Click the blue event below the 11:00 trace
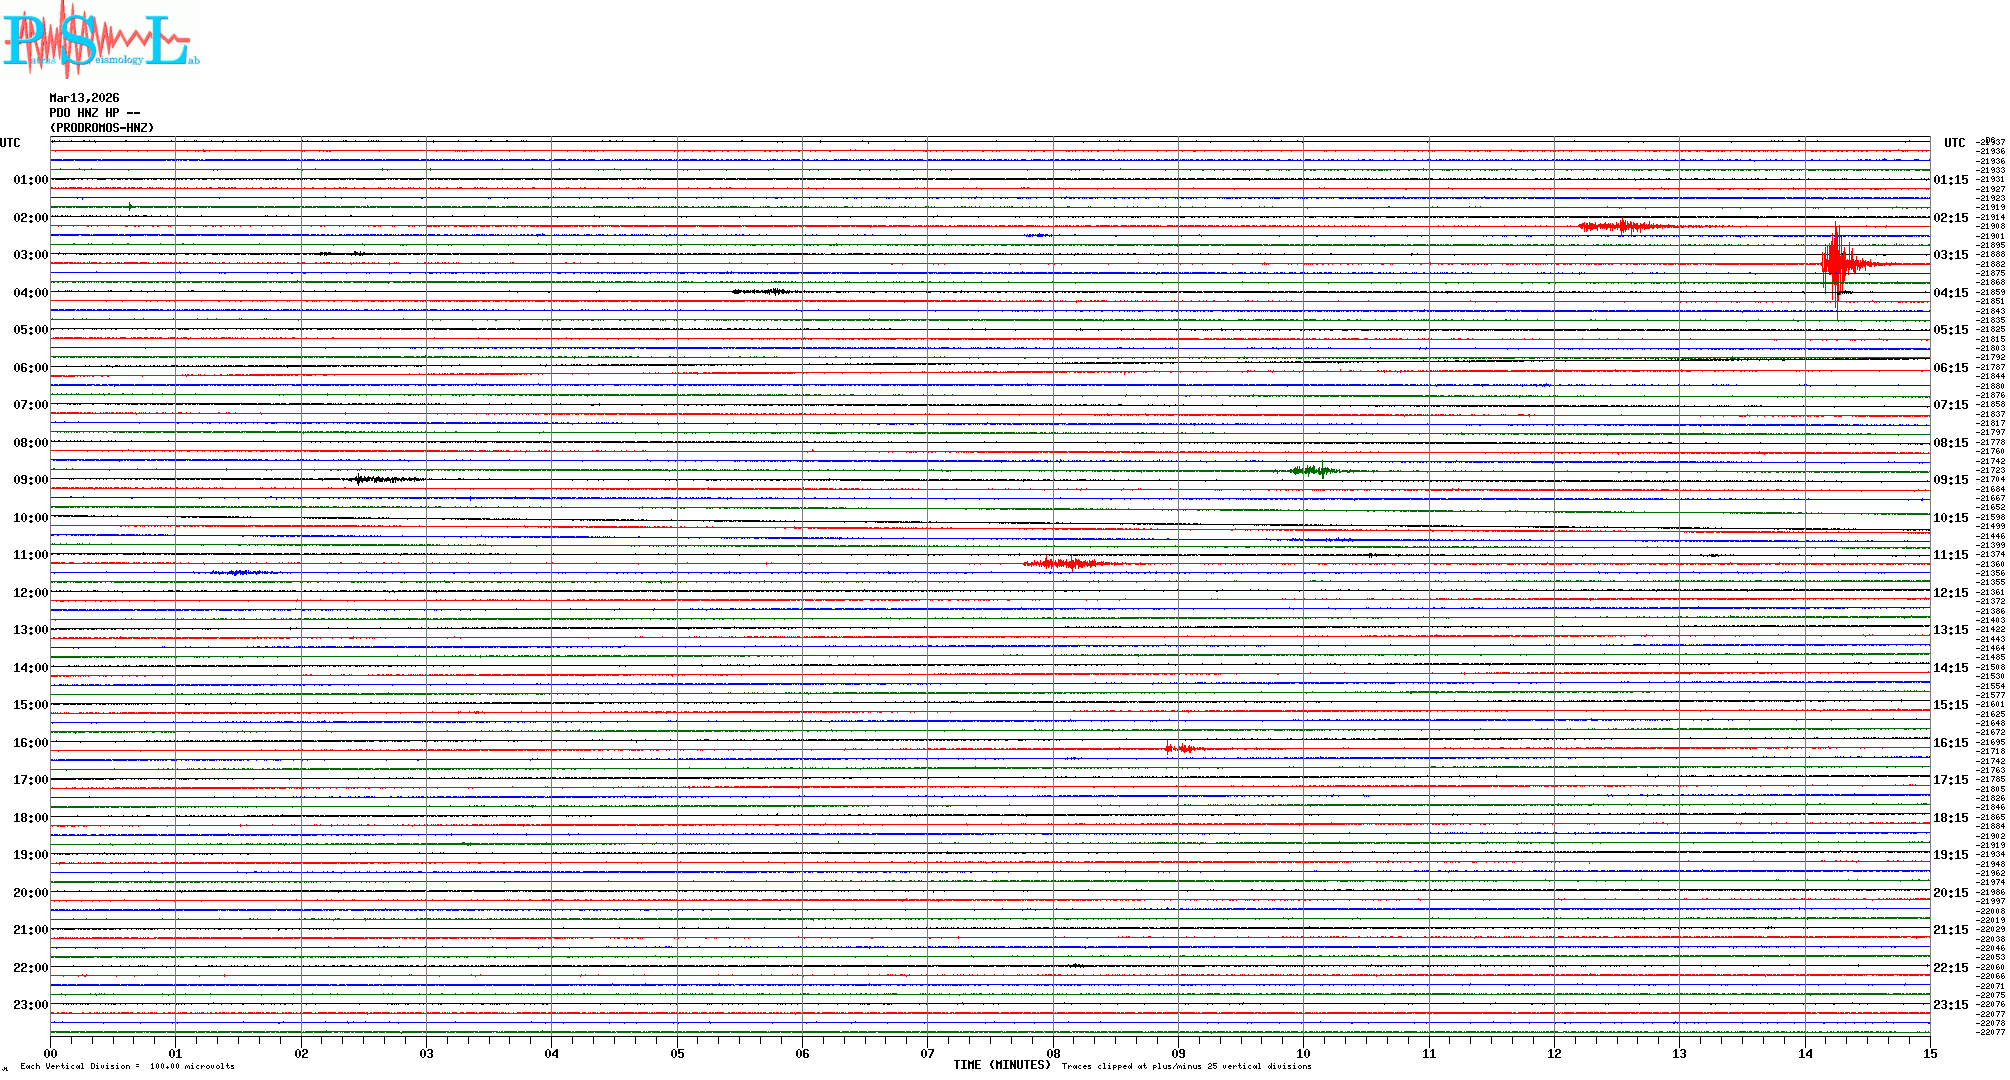Image resolution: width=2010 pixels, height=1080 pixels. [238, 573]
